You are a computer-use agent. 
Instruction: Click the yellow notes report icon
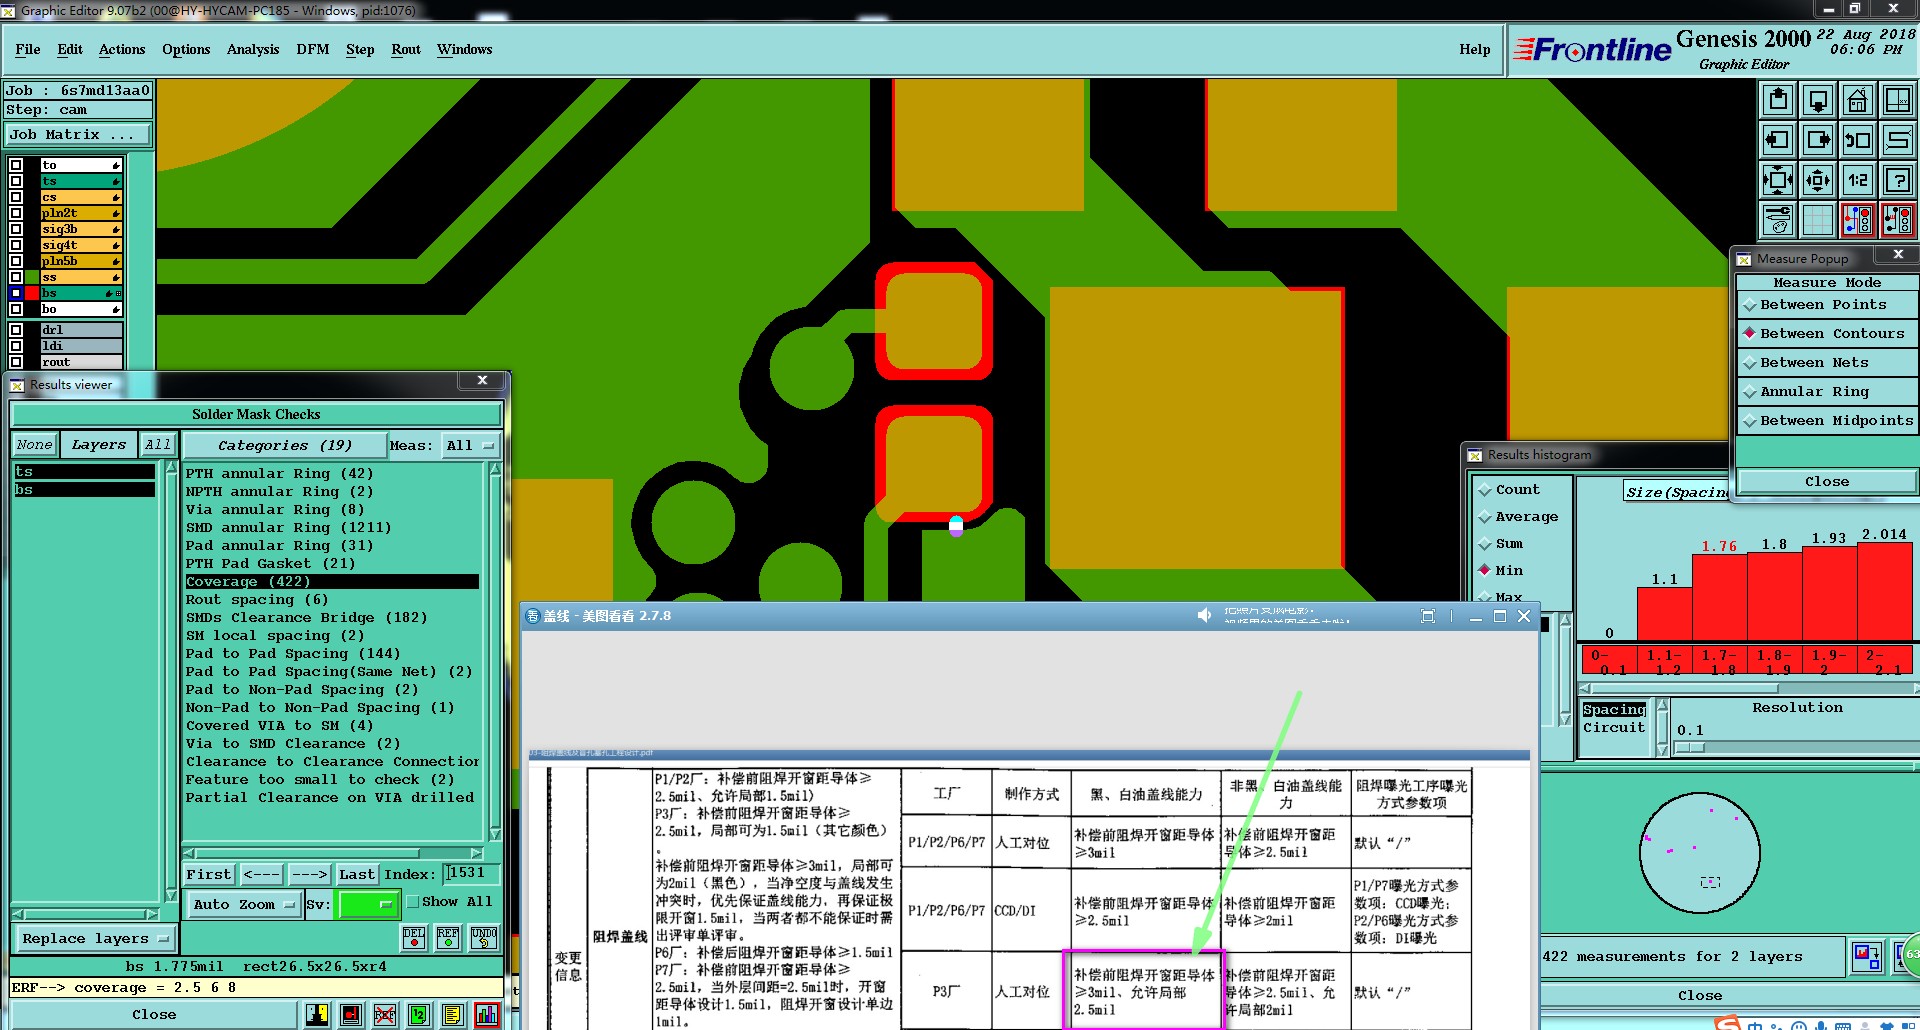tap(453, 1015)
